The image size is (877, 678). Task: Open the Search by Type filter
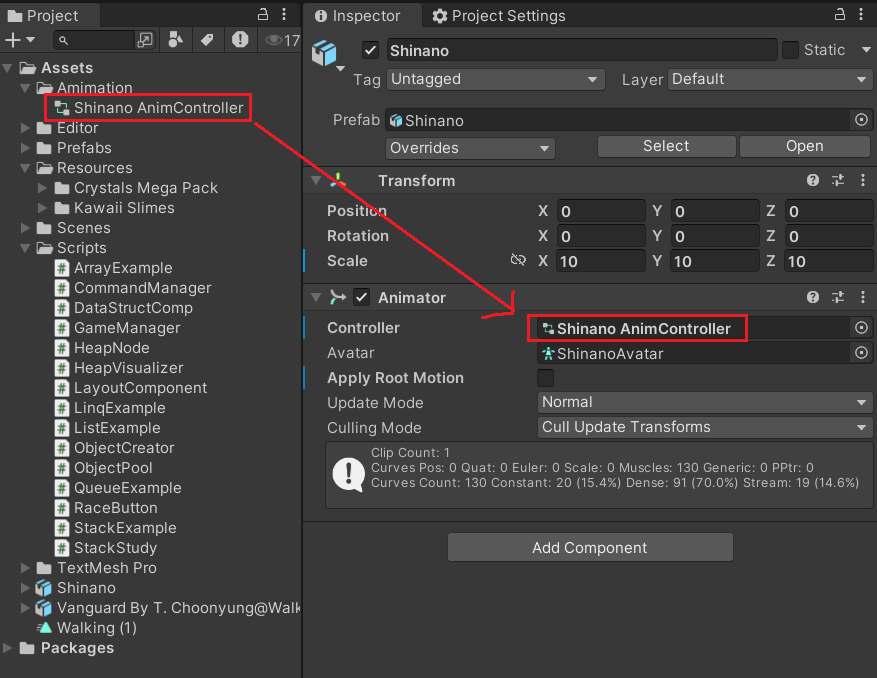tap(176, 40)
